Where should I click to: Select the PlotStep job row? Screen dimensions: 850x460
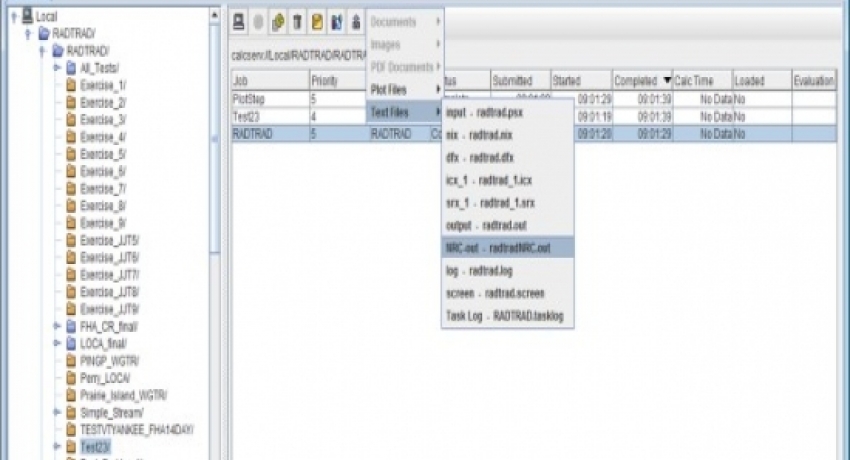coord(533,99)
